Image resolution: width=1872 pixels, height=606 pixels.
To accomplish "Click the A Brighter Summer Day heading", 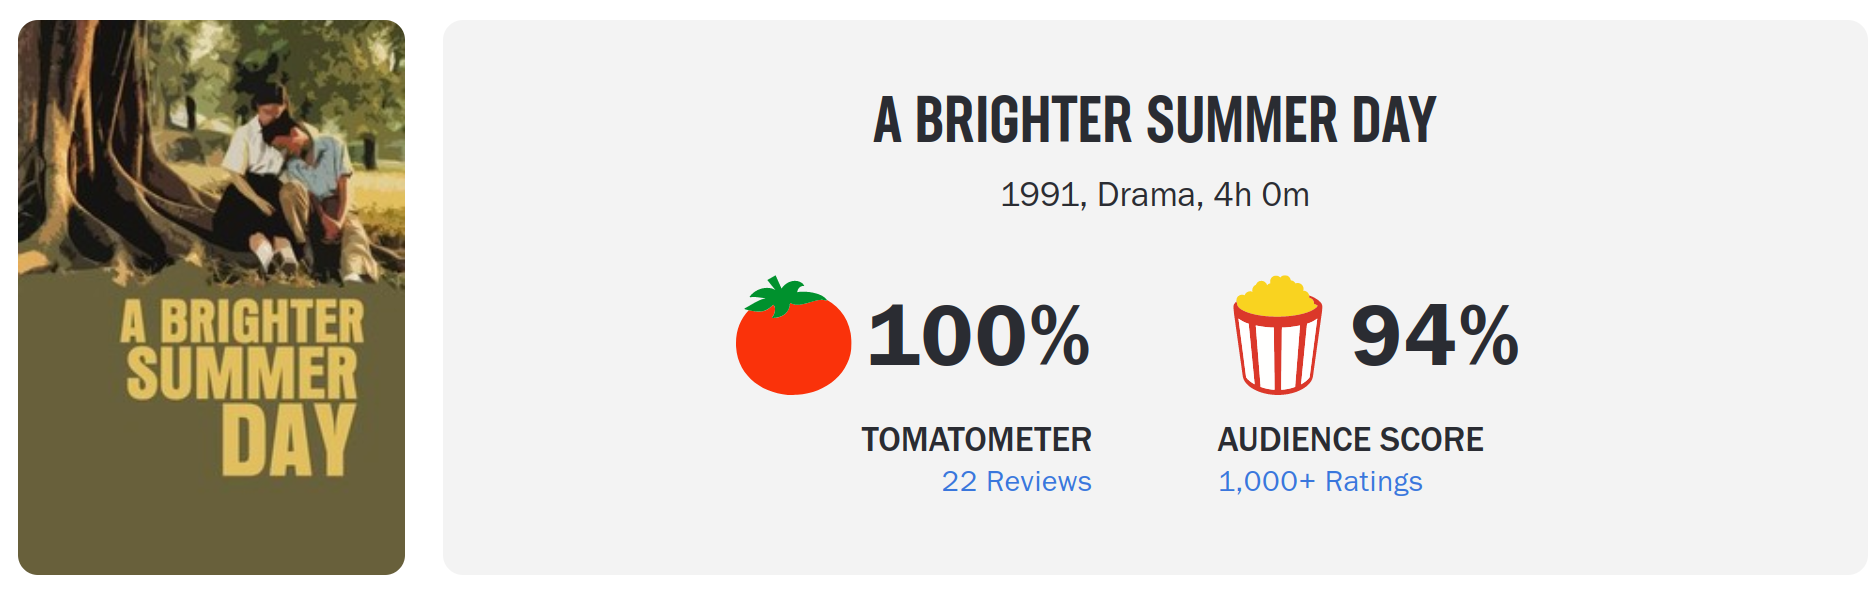I will point(1155,120).
